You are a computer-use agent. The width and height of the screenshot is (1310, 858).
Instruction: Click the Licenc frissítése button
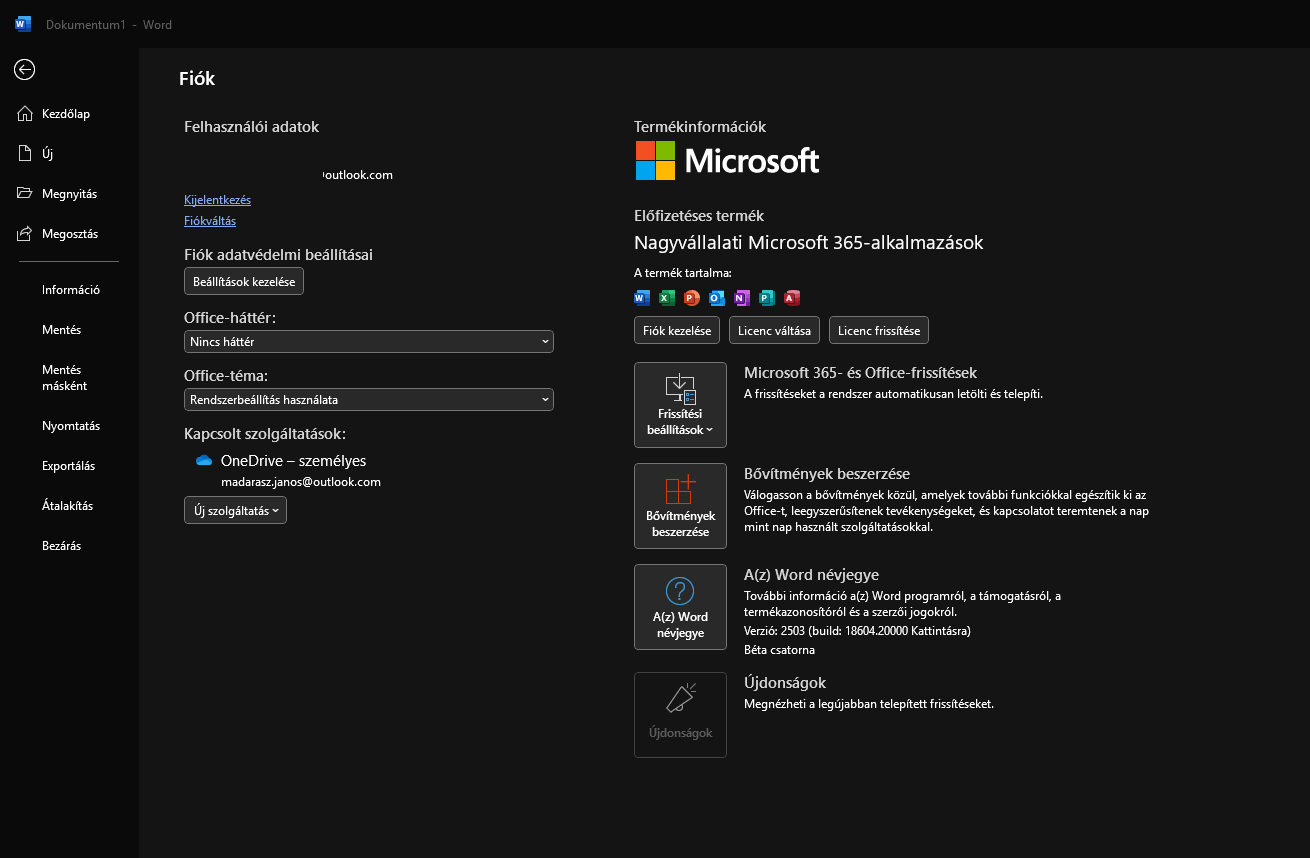point(879,330)
